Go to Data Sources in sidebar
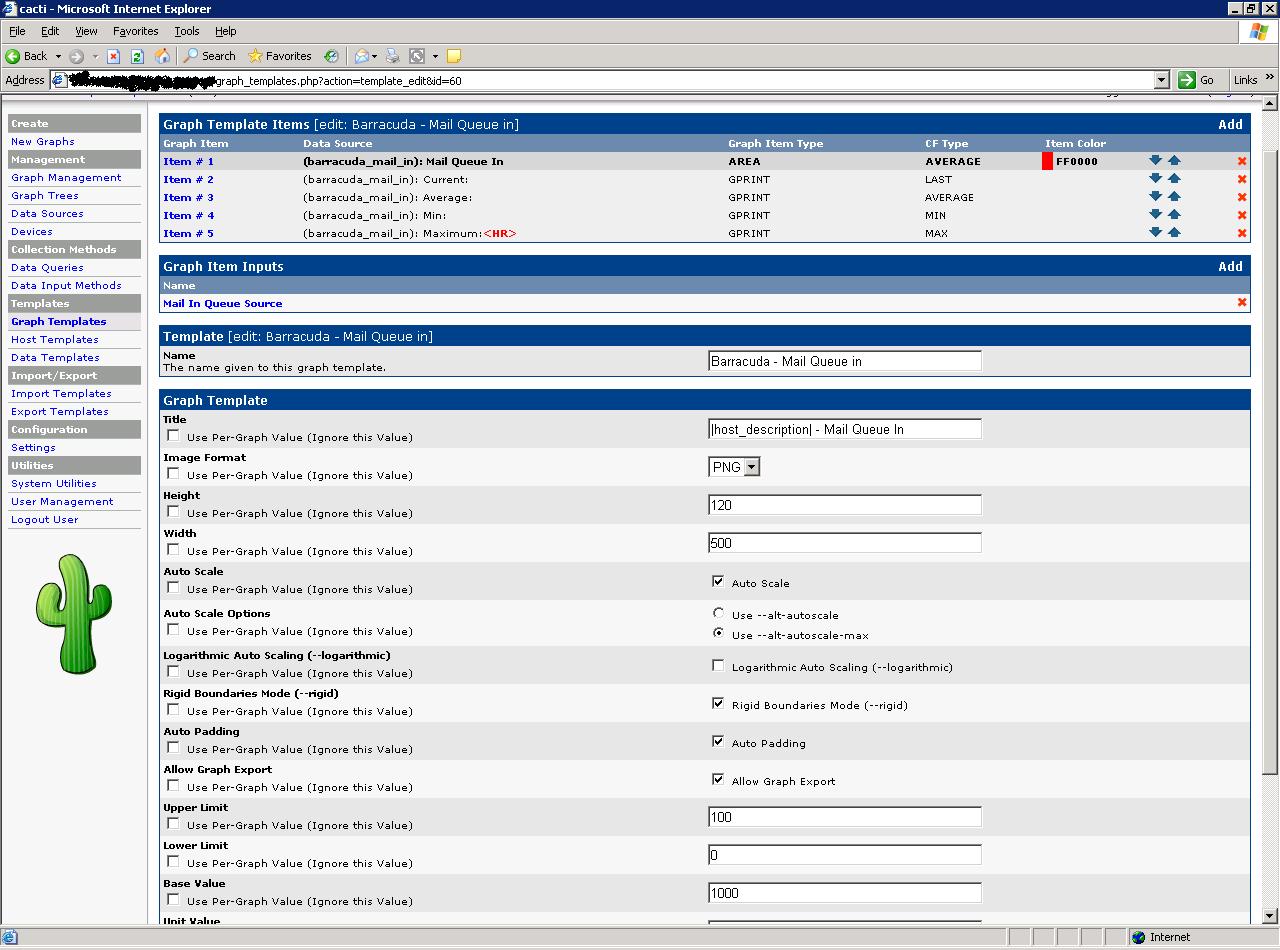This screenshot has height=950, width=1280. 47,213
